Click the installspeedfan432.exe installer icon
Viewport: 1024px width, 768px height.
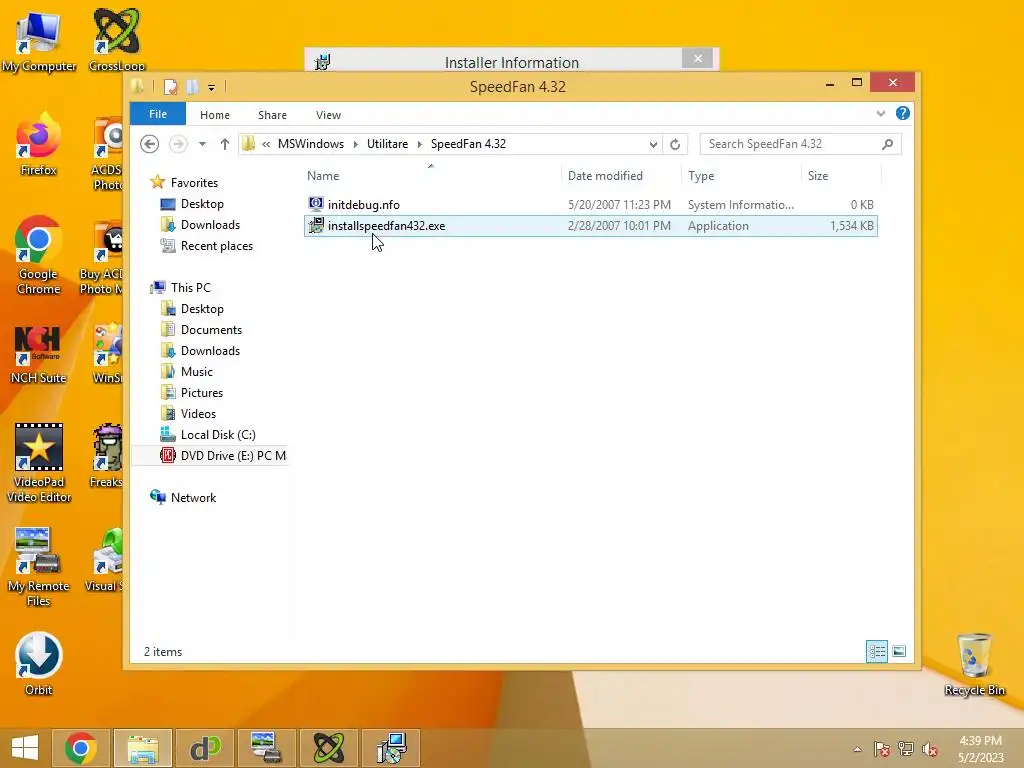pyautogui.click(x=316, y=225)
